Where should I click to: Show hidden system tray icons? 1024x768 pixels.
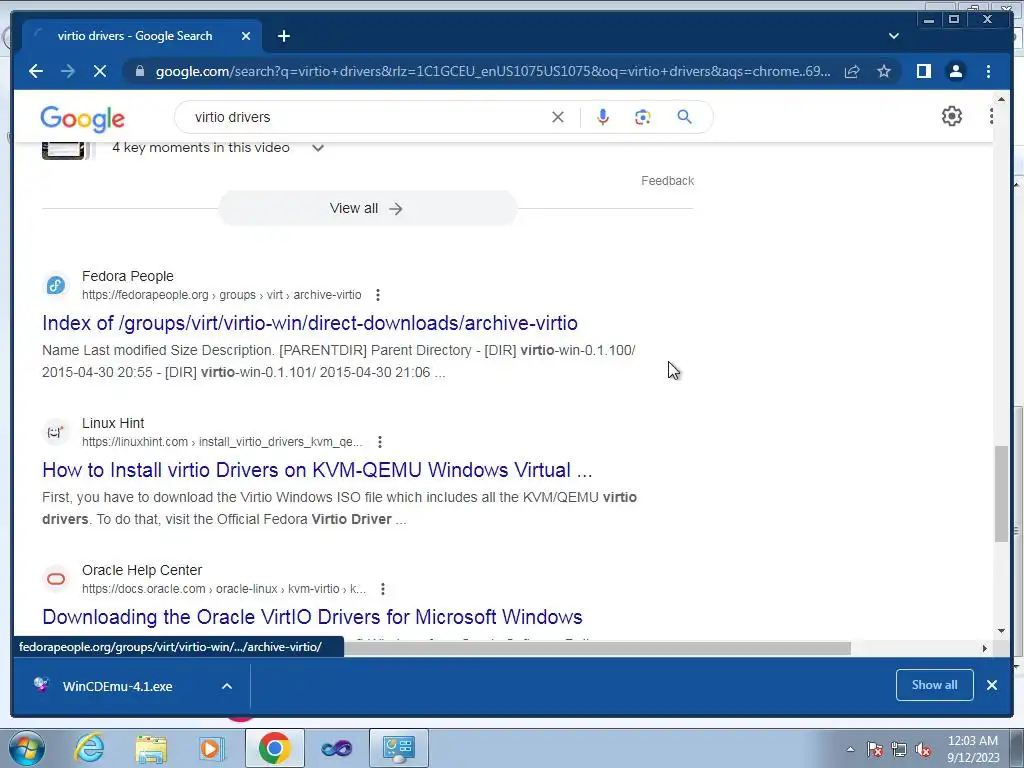coord(850,749)
